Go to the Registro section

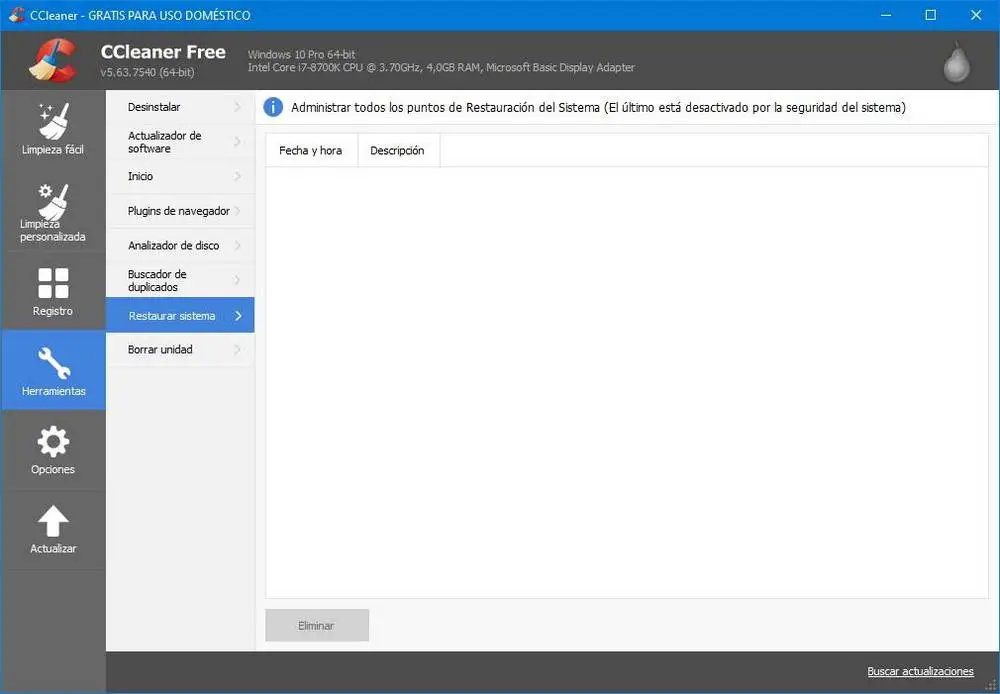53,292
